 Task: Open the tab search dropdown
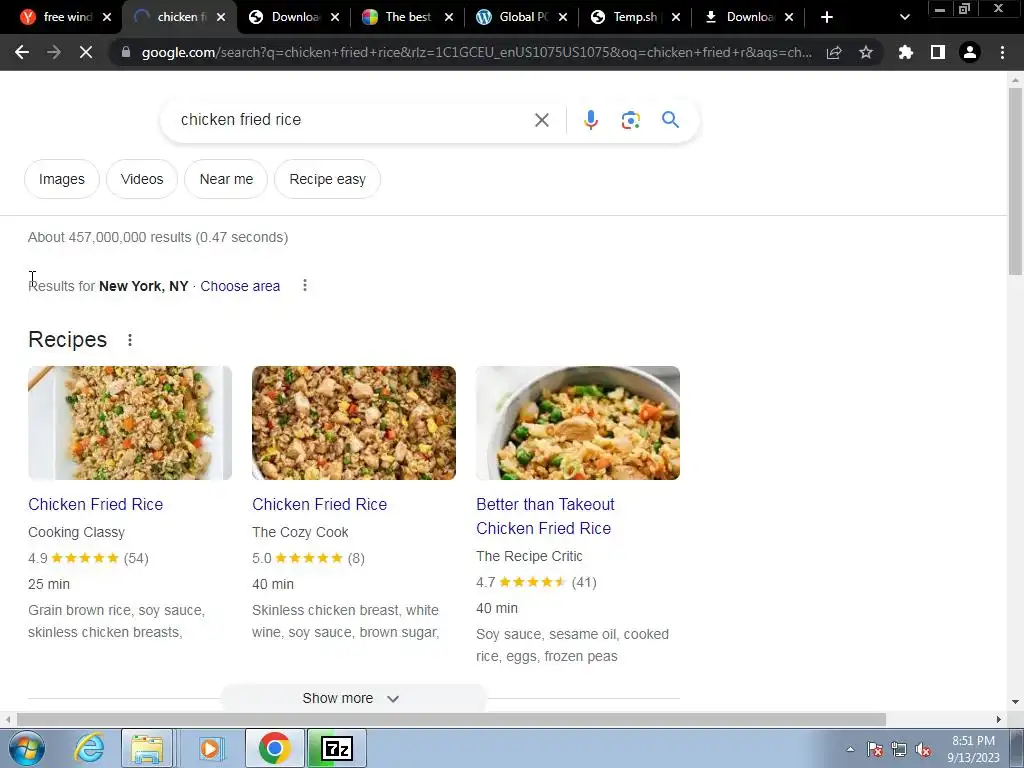(x=904, y=17)
